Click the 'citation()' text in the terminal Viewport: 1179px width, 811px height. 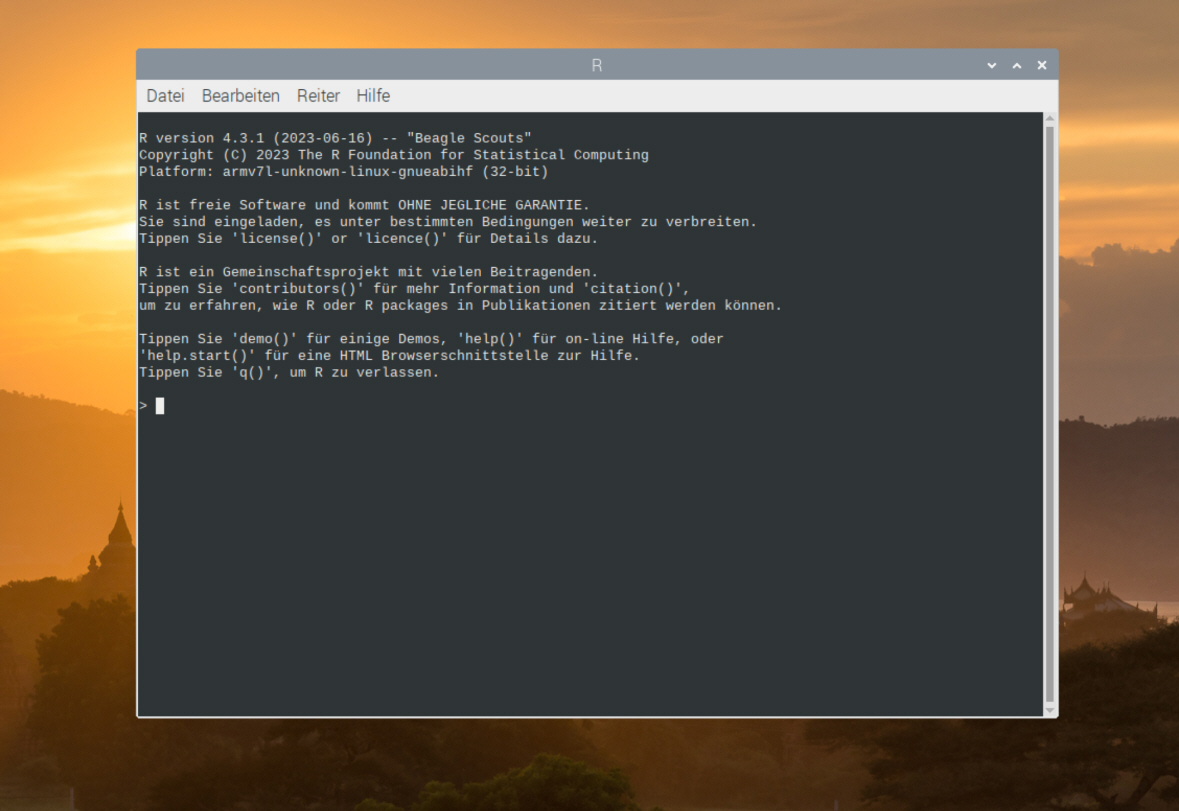[636, 289]
